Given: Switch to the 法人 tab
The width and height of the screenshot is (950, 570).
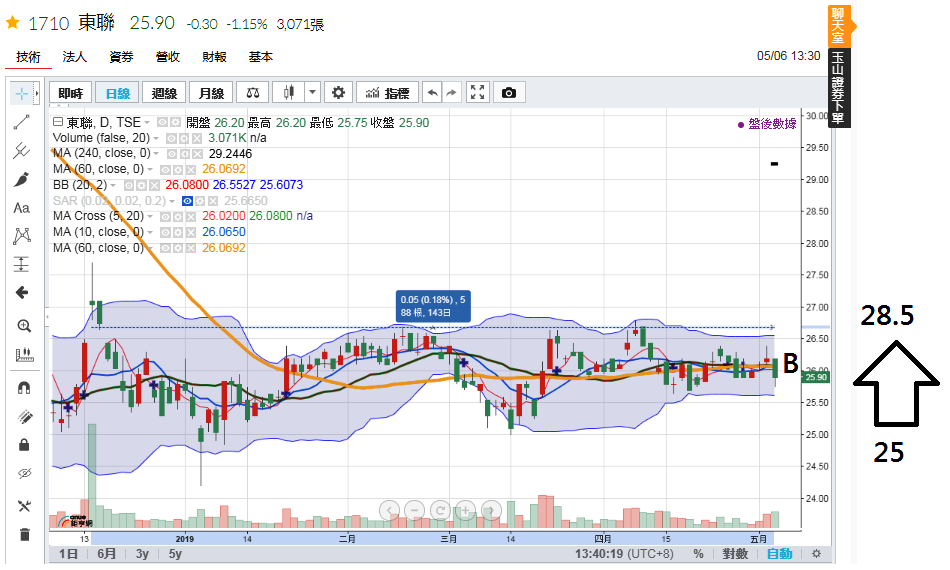Looking at the screenshot, I should coord(75,57).
